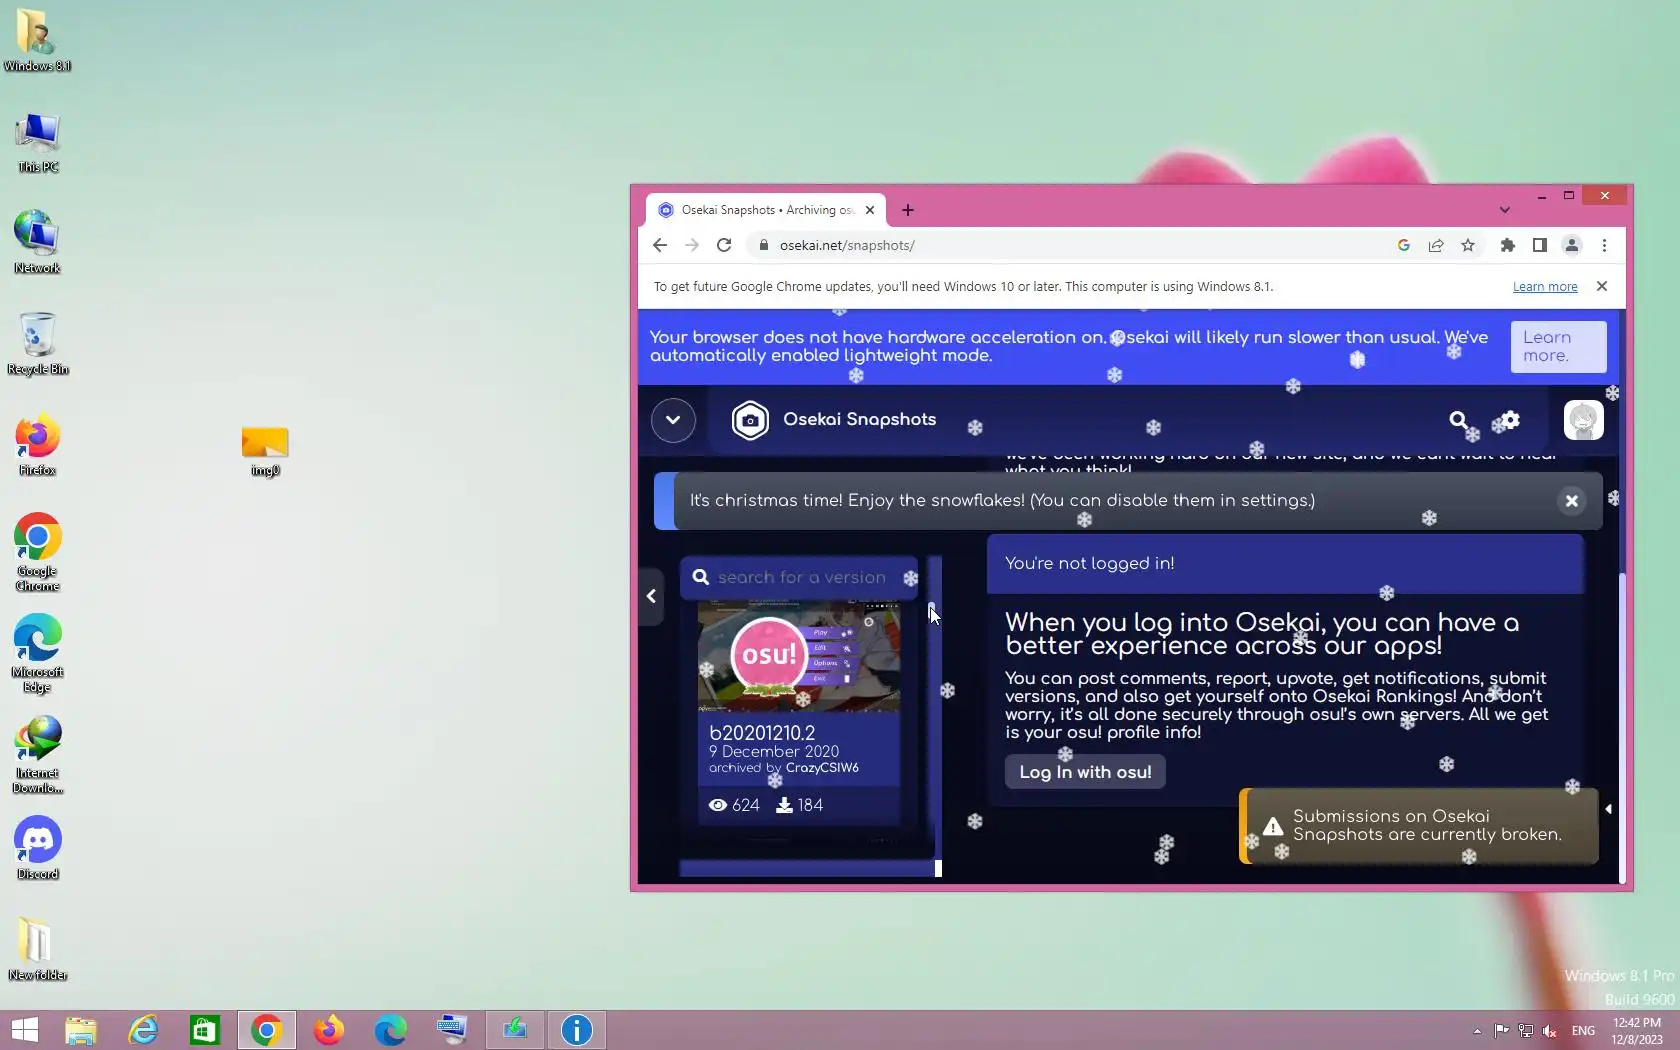The height and width of the screenshot is (1050, 1680).
Task: Open the Osekai apps dropdown chevron
Action: click(673, 420)
